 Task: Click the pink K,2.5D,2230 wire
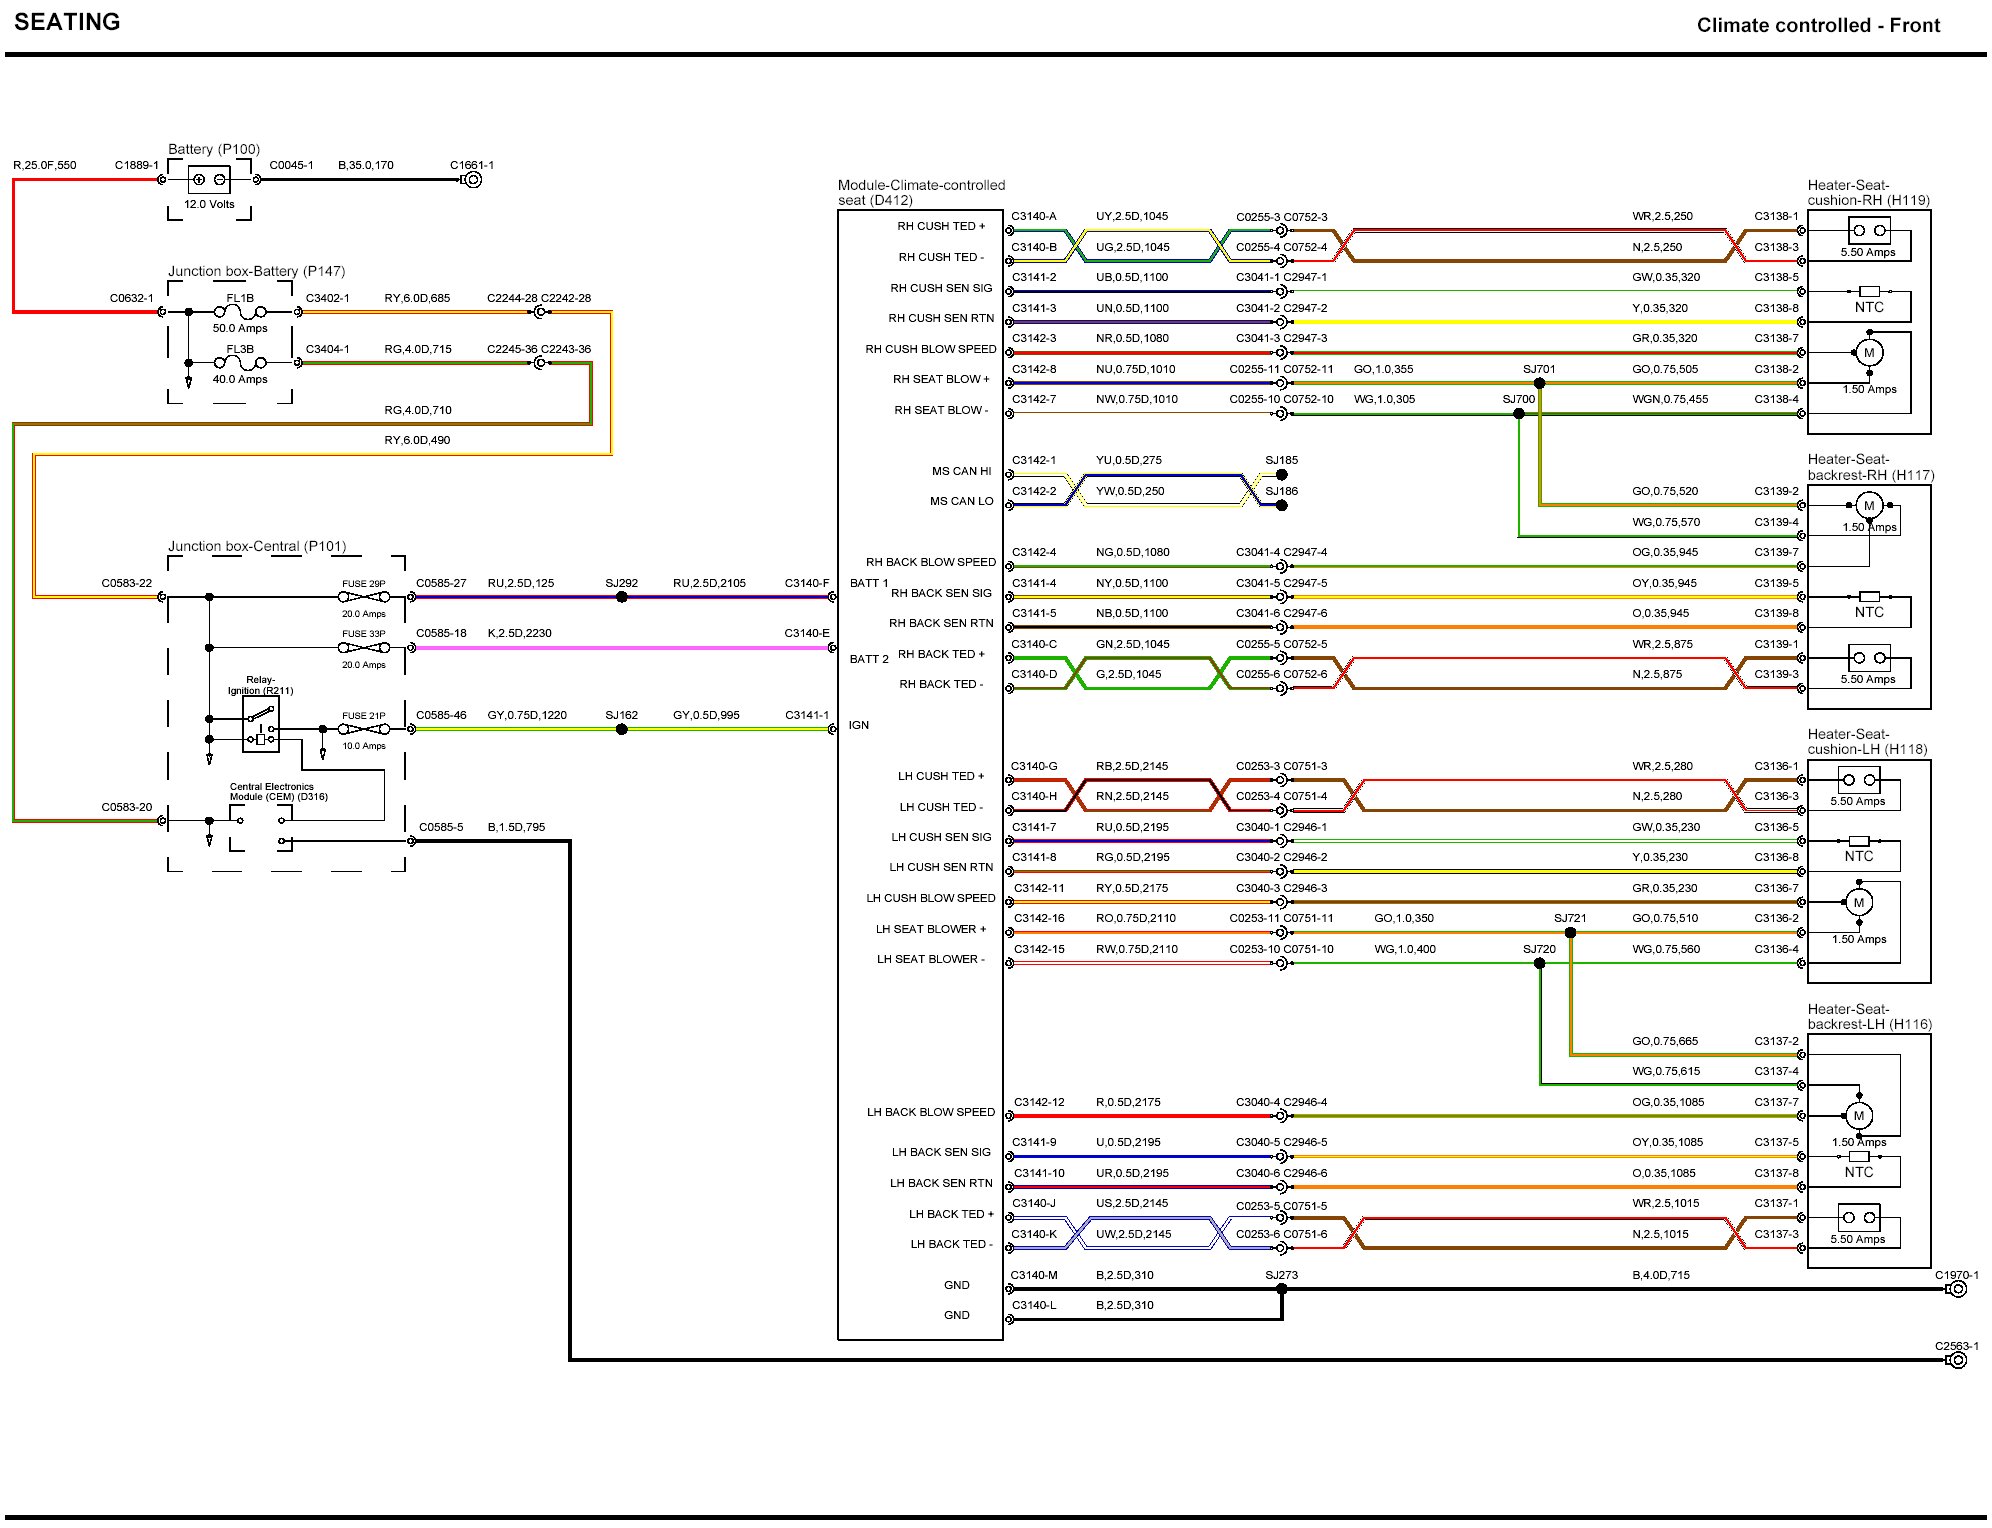[x=620, y=648]
